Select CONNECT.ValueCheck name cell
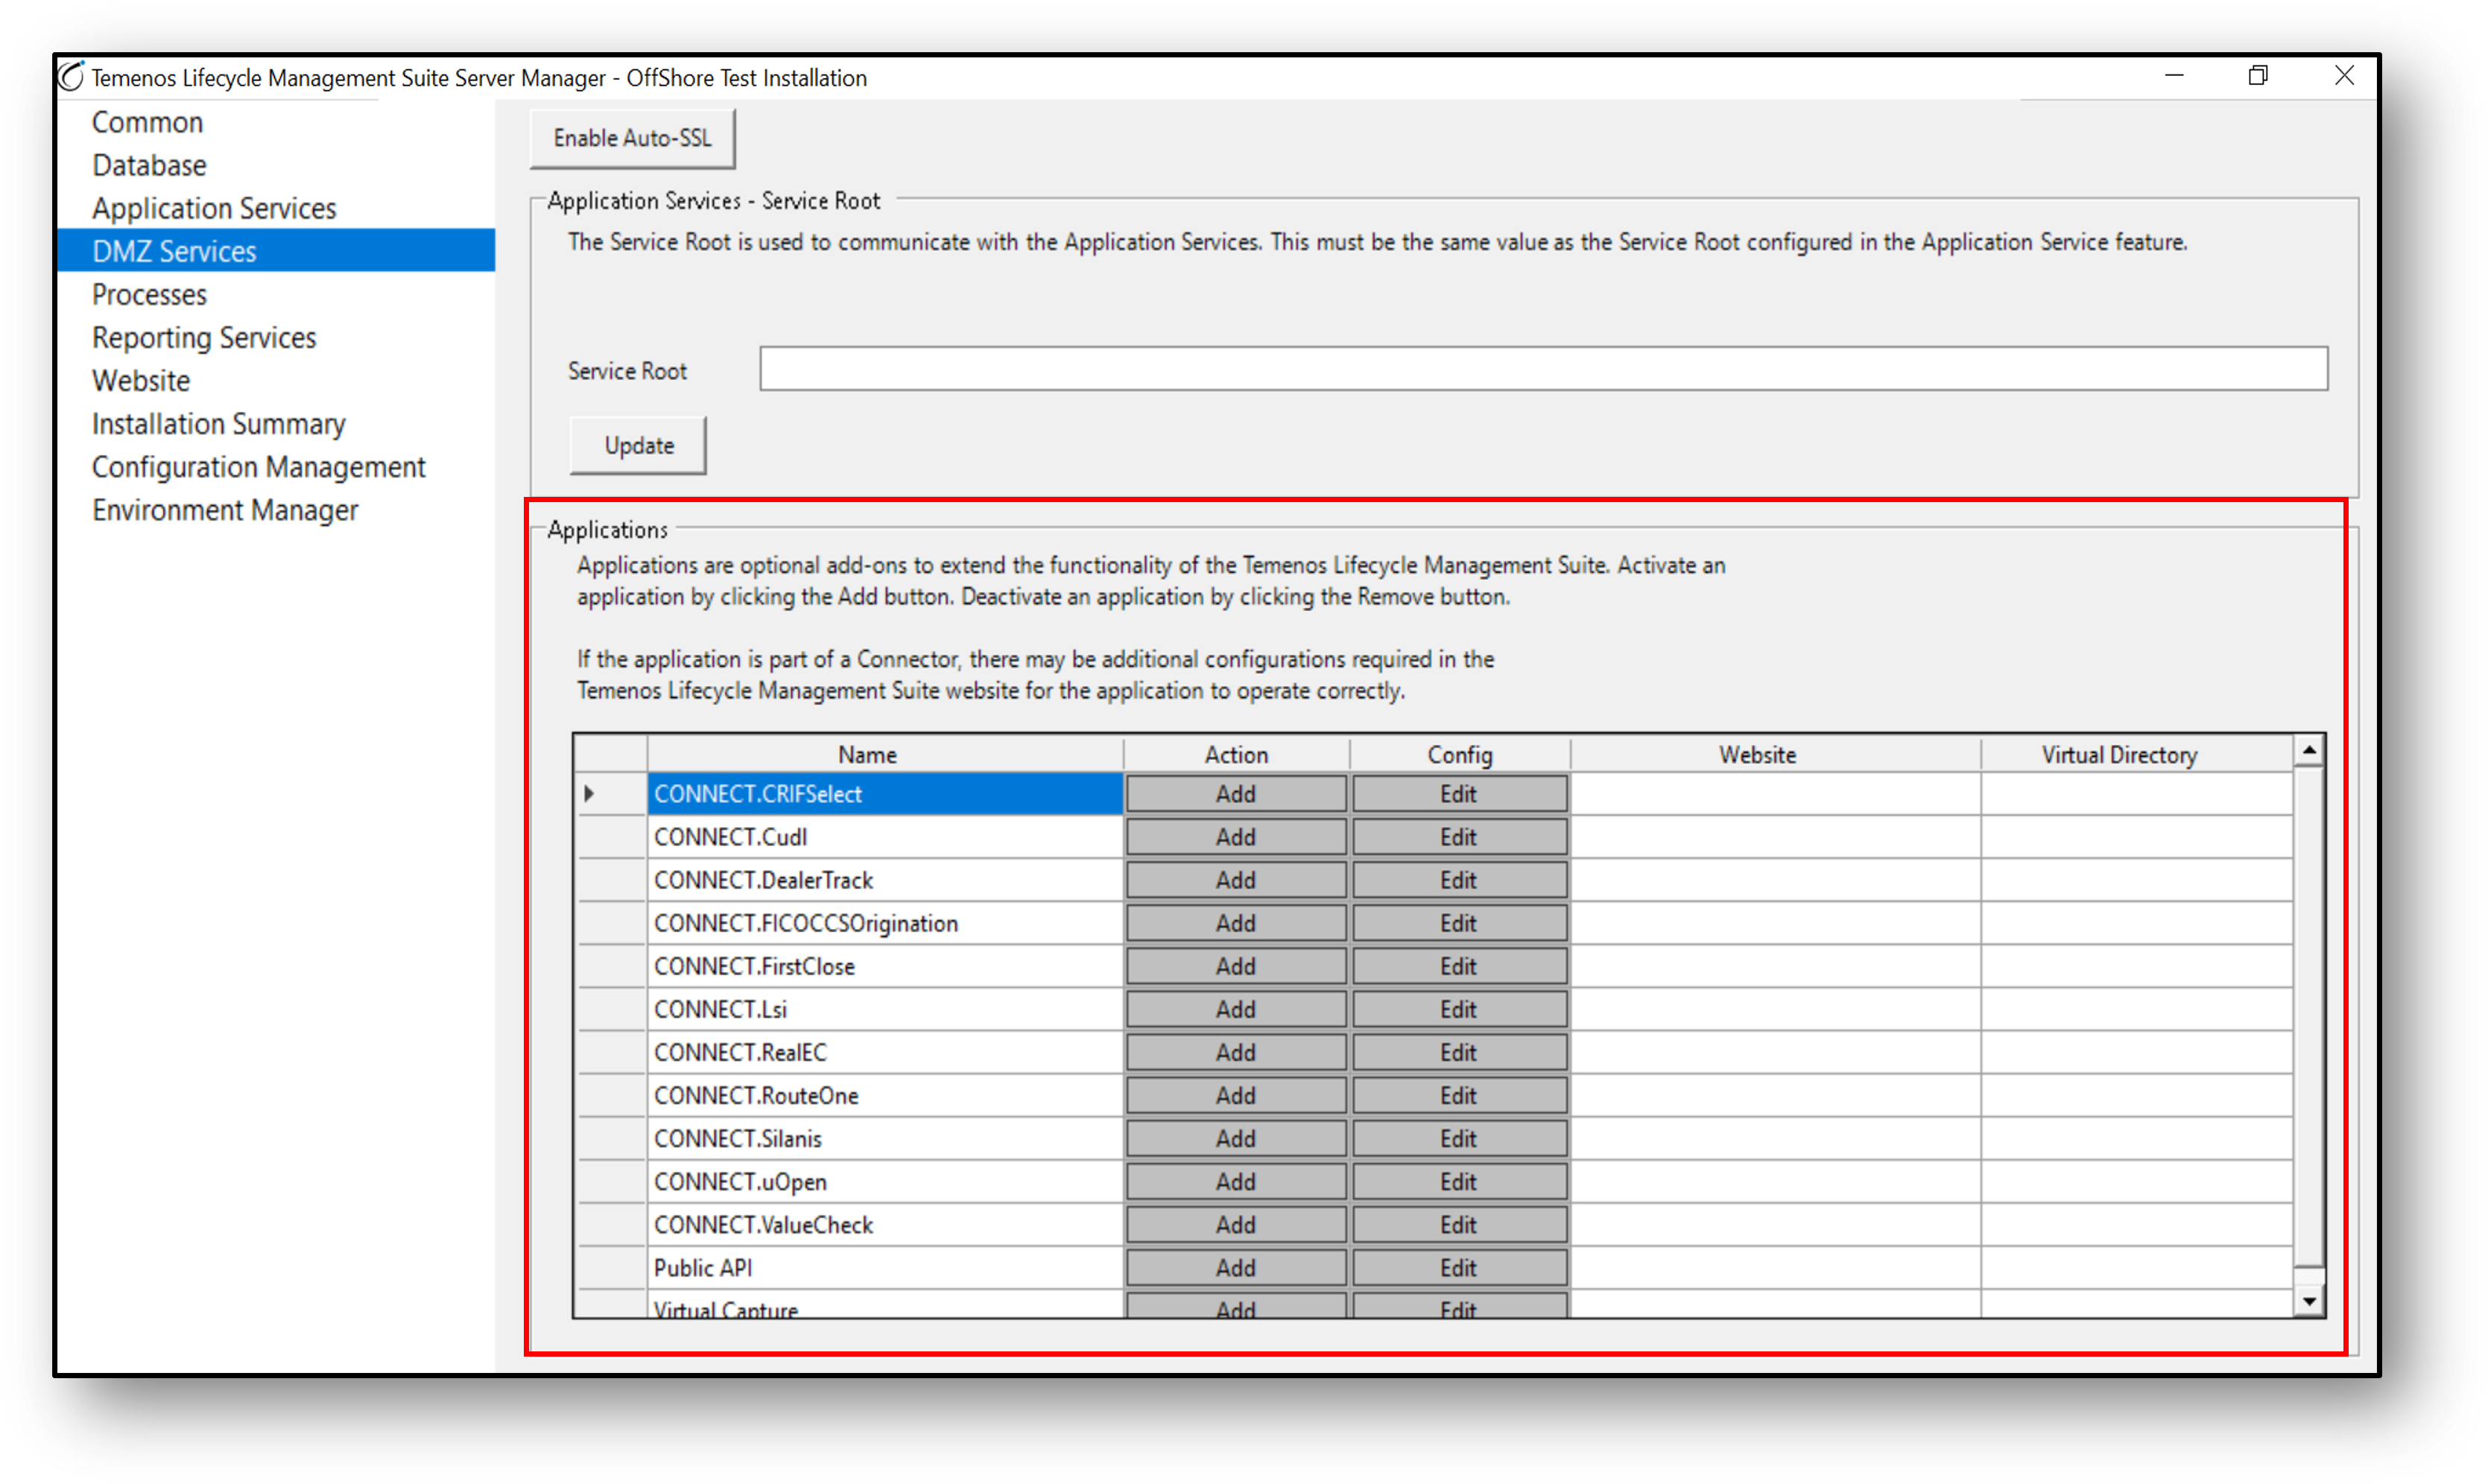2488x1484 pixels. click(x=885, y=1224)
